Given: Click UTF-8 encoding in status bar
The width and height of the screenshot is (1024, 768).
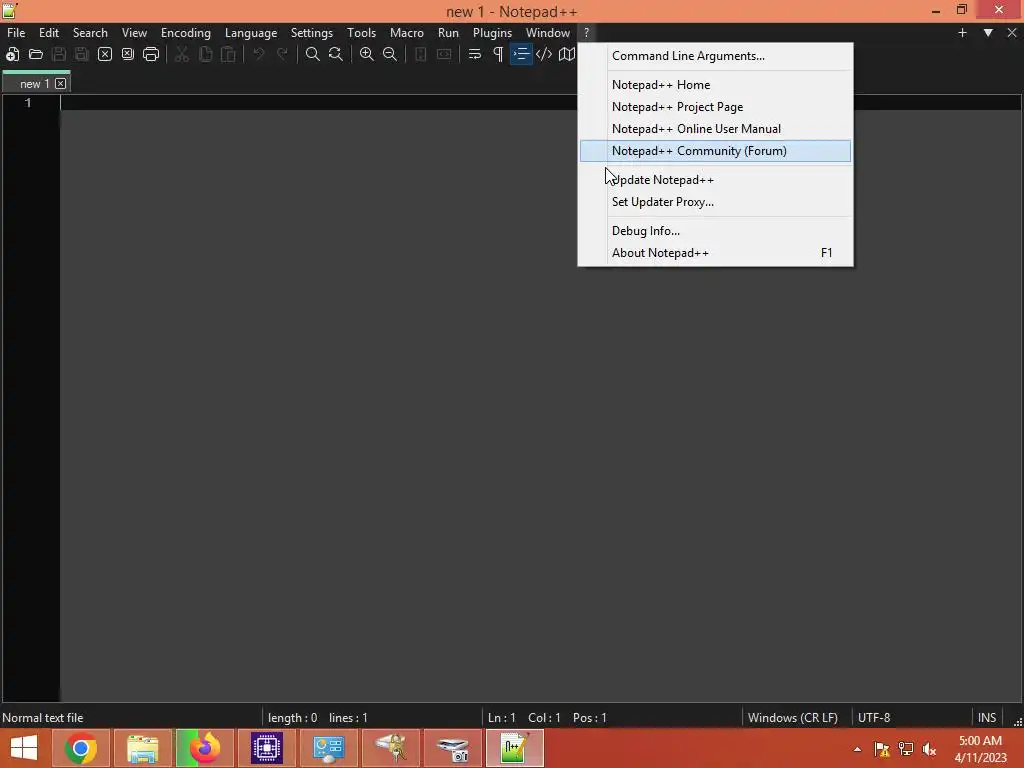Looking at the screenshot, I should click(874, 718).
